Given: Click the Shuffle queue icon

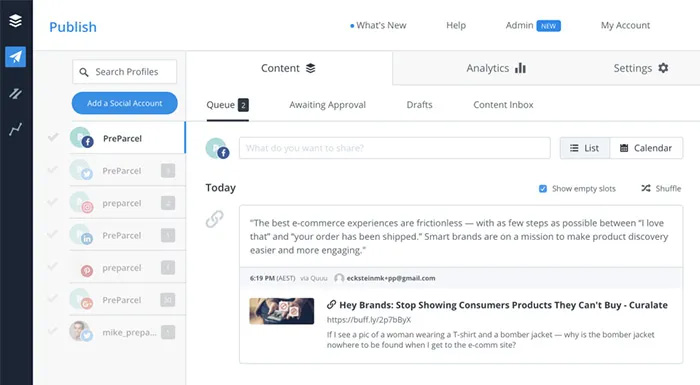Looking at the screenshot, I should click(646, 188).
